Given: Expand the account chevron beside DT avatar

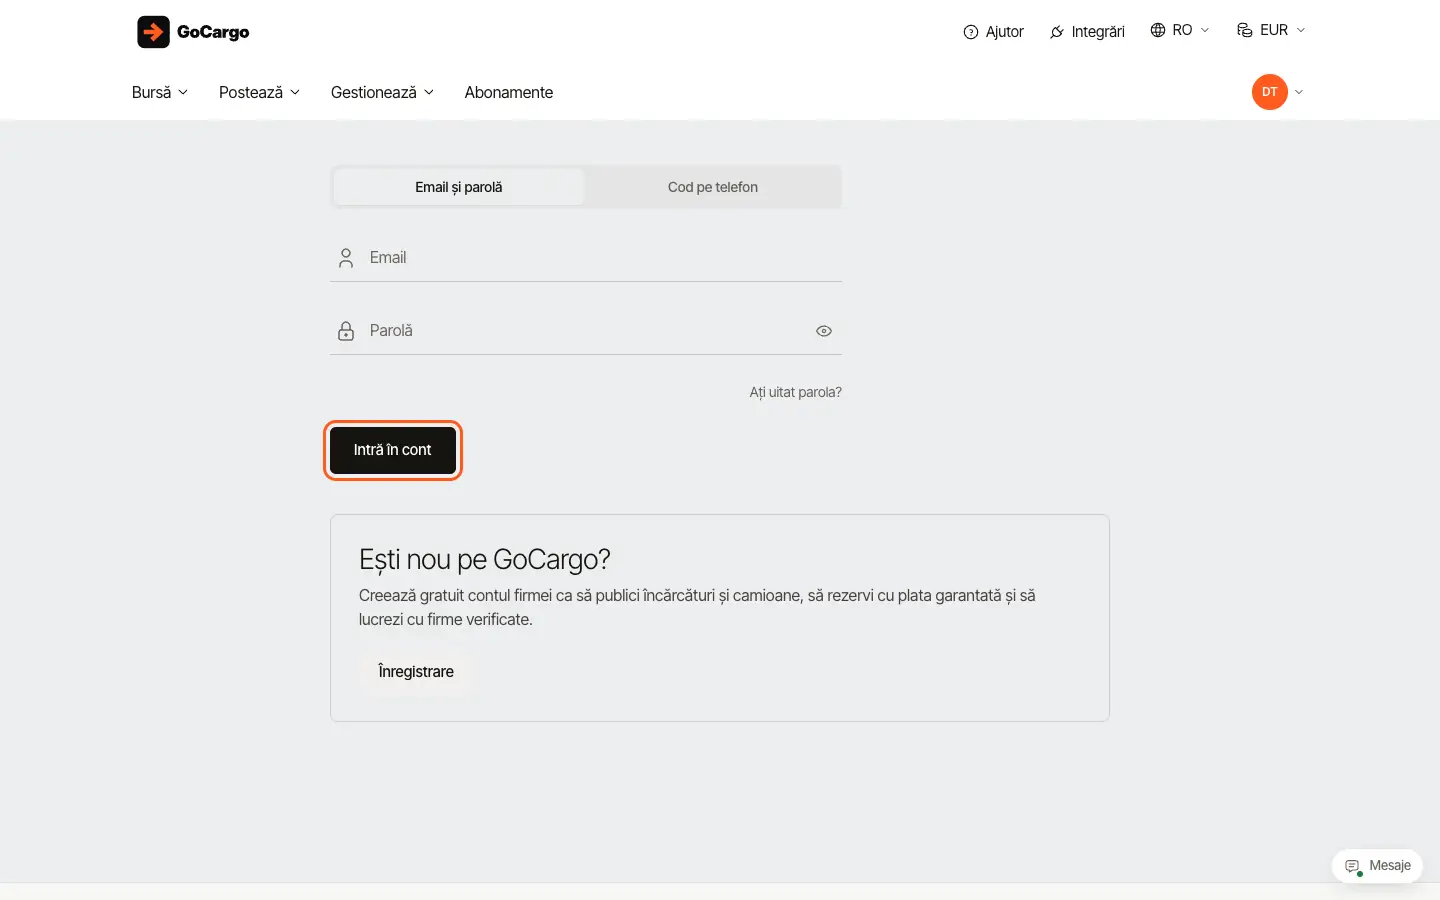Looking at the screenshot, I should click(x=1299, y=92).
